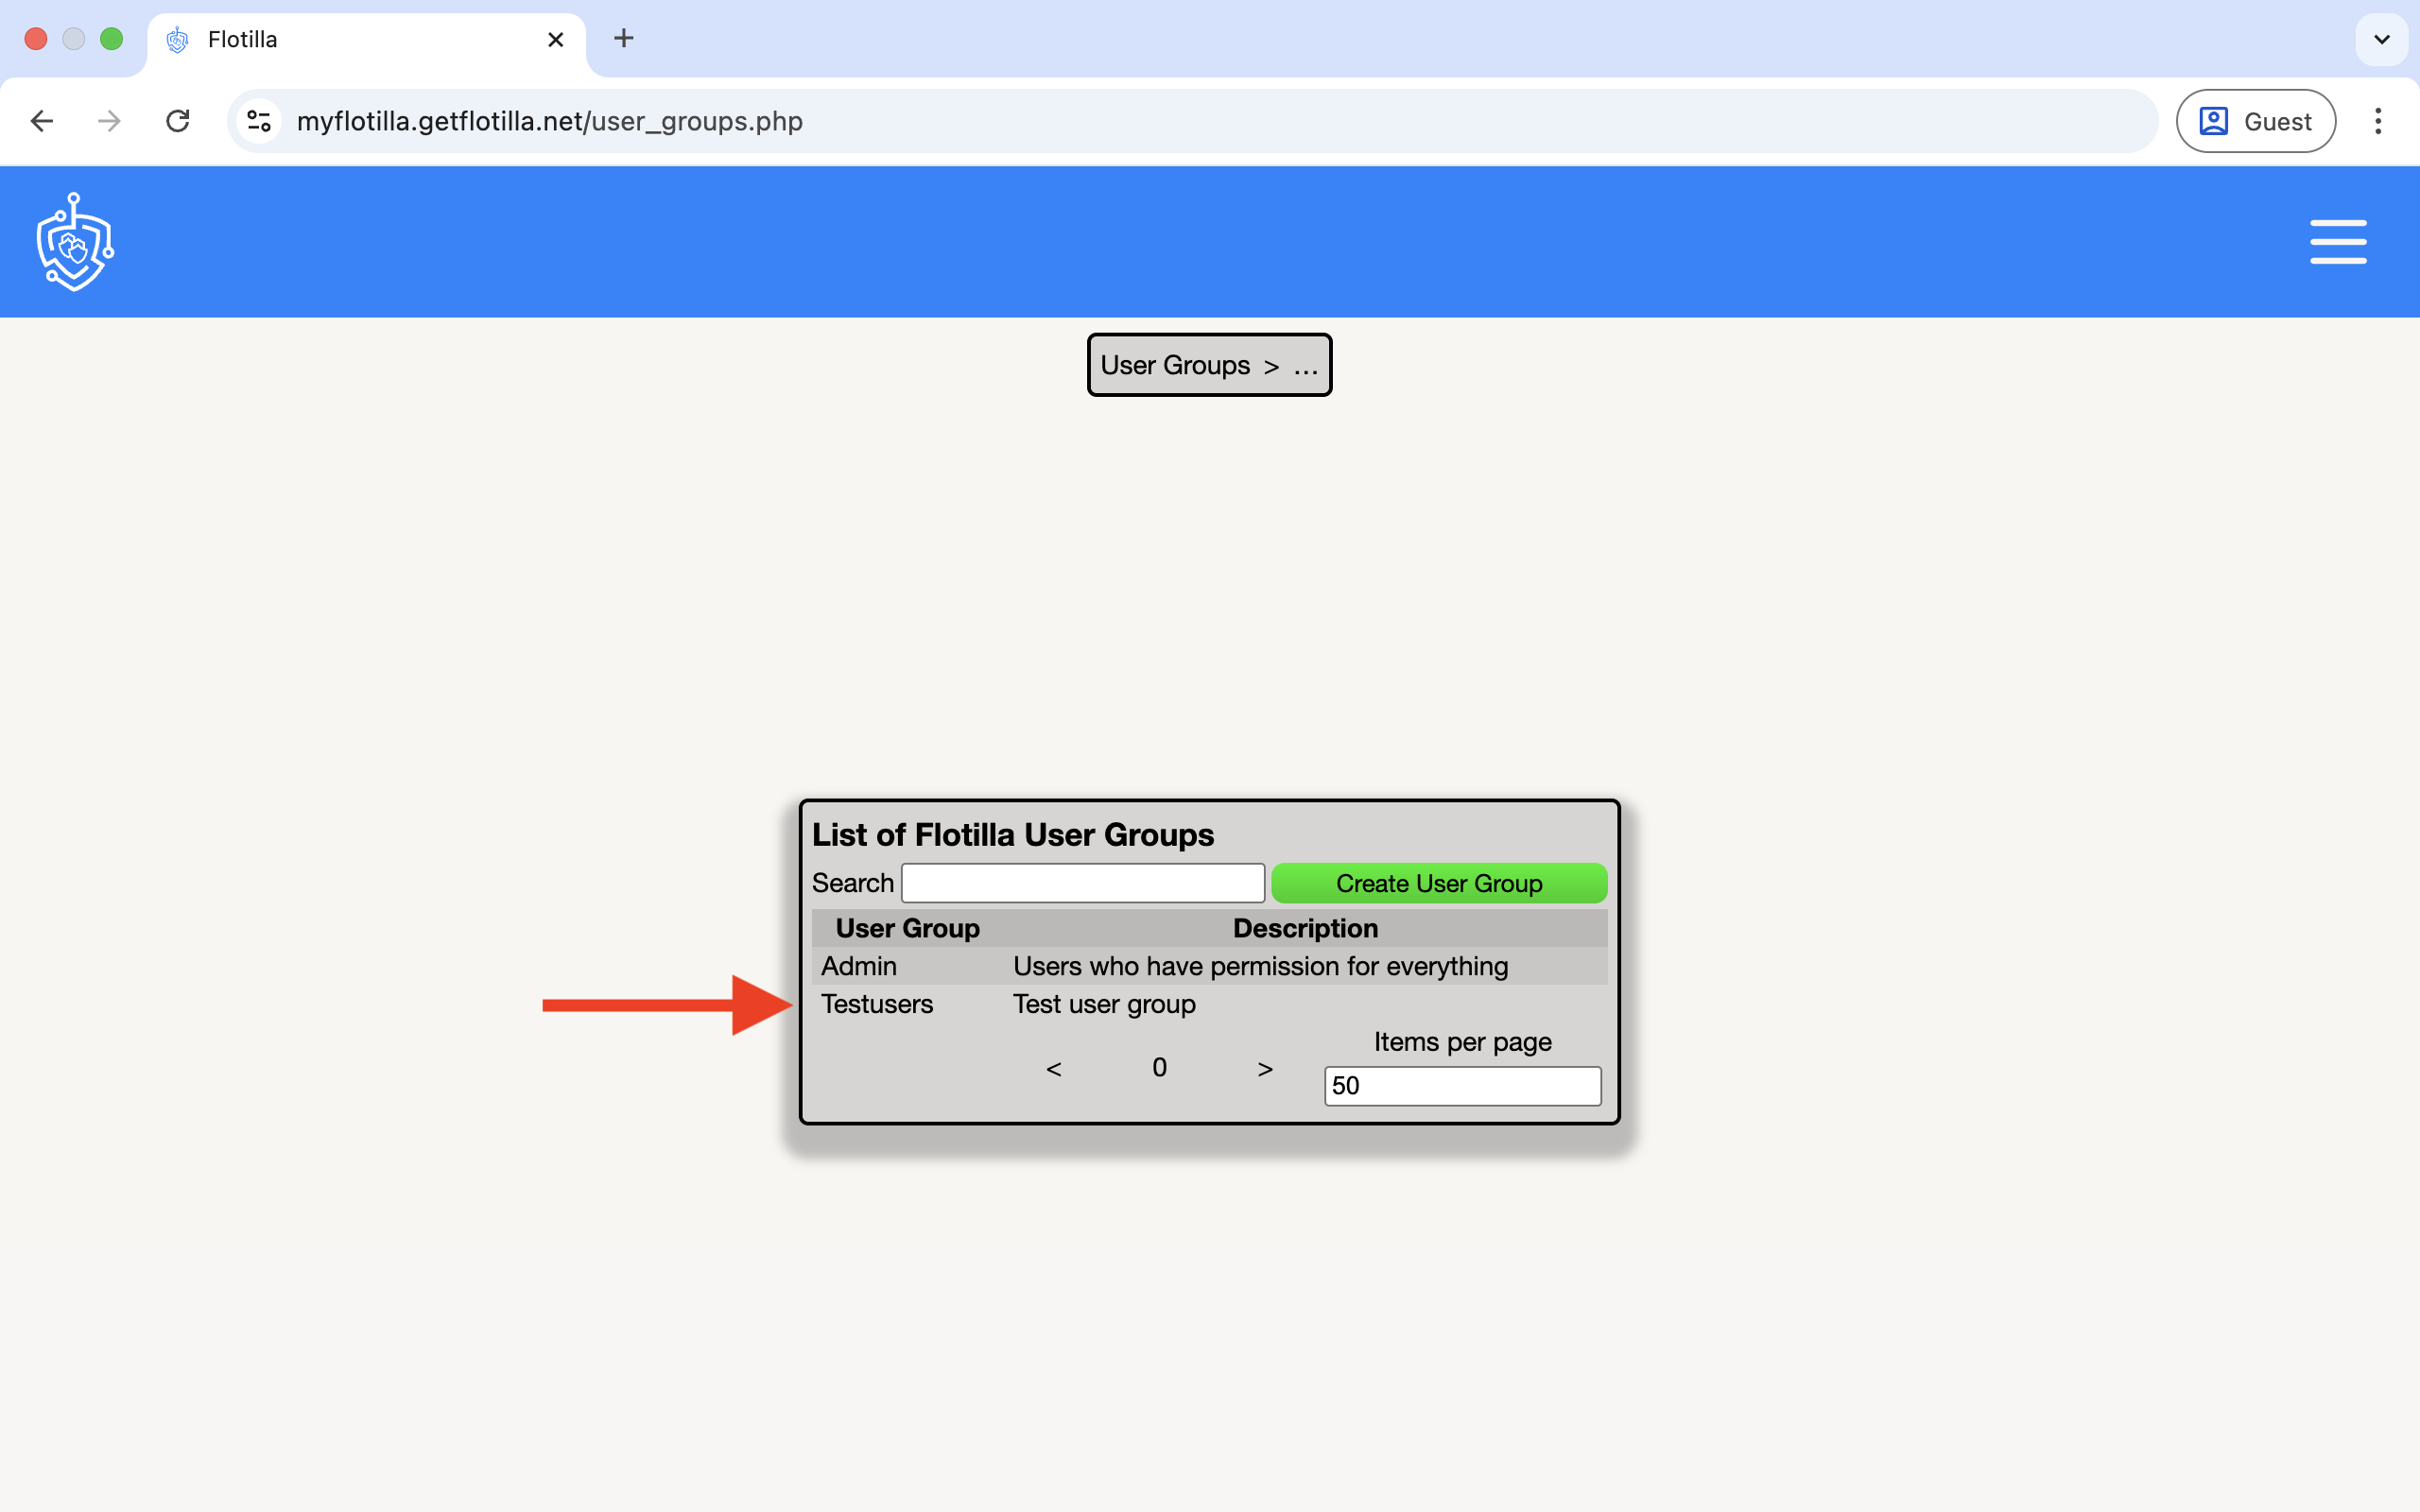The height and width of the screenshot is (1512, 2420).
Task: Open the hamburger navigation menu
Action: click(2337, 242)
